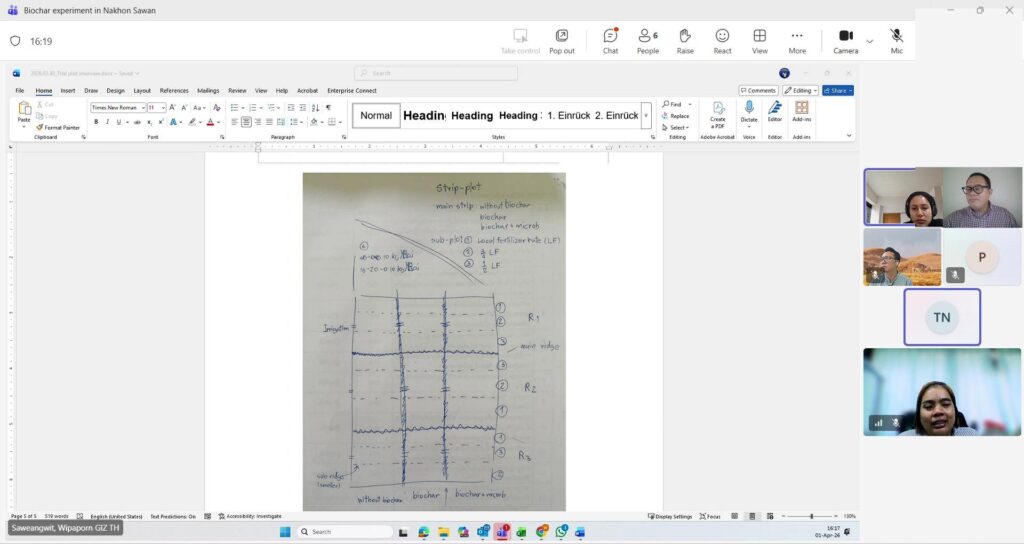This screenshot has height=544, width=1024.
Task: Open the React emoji picker
Action: [722, 40]
